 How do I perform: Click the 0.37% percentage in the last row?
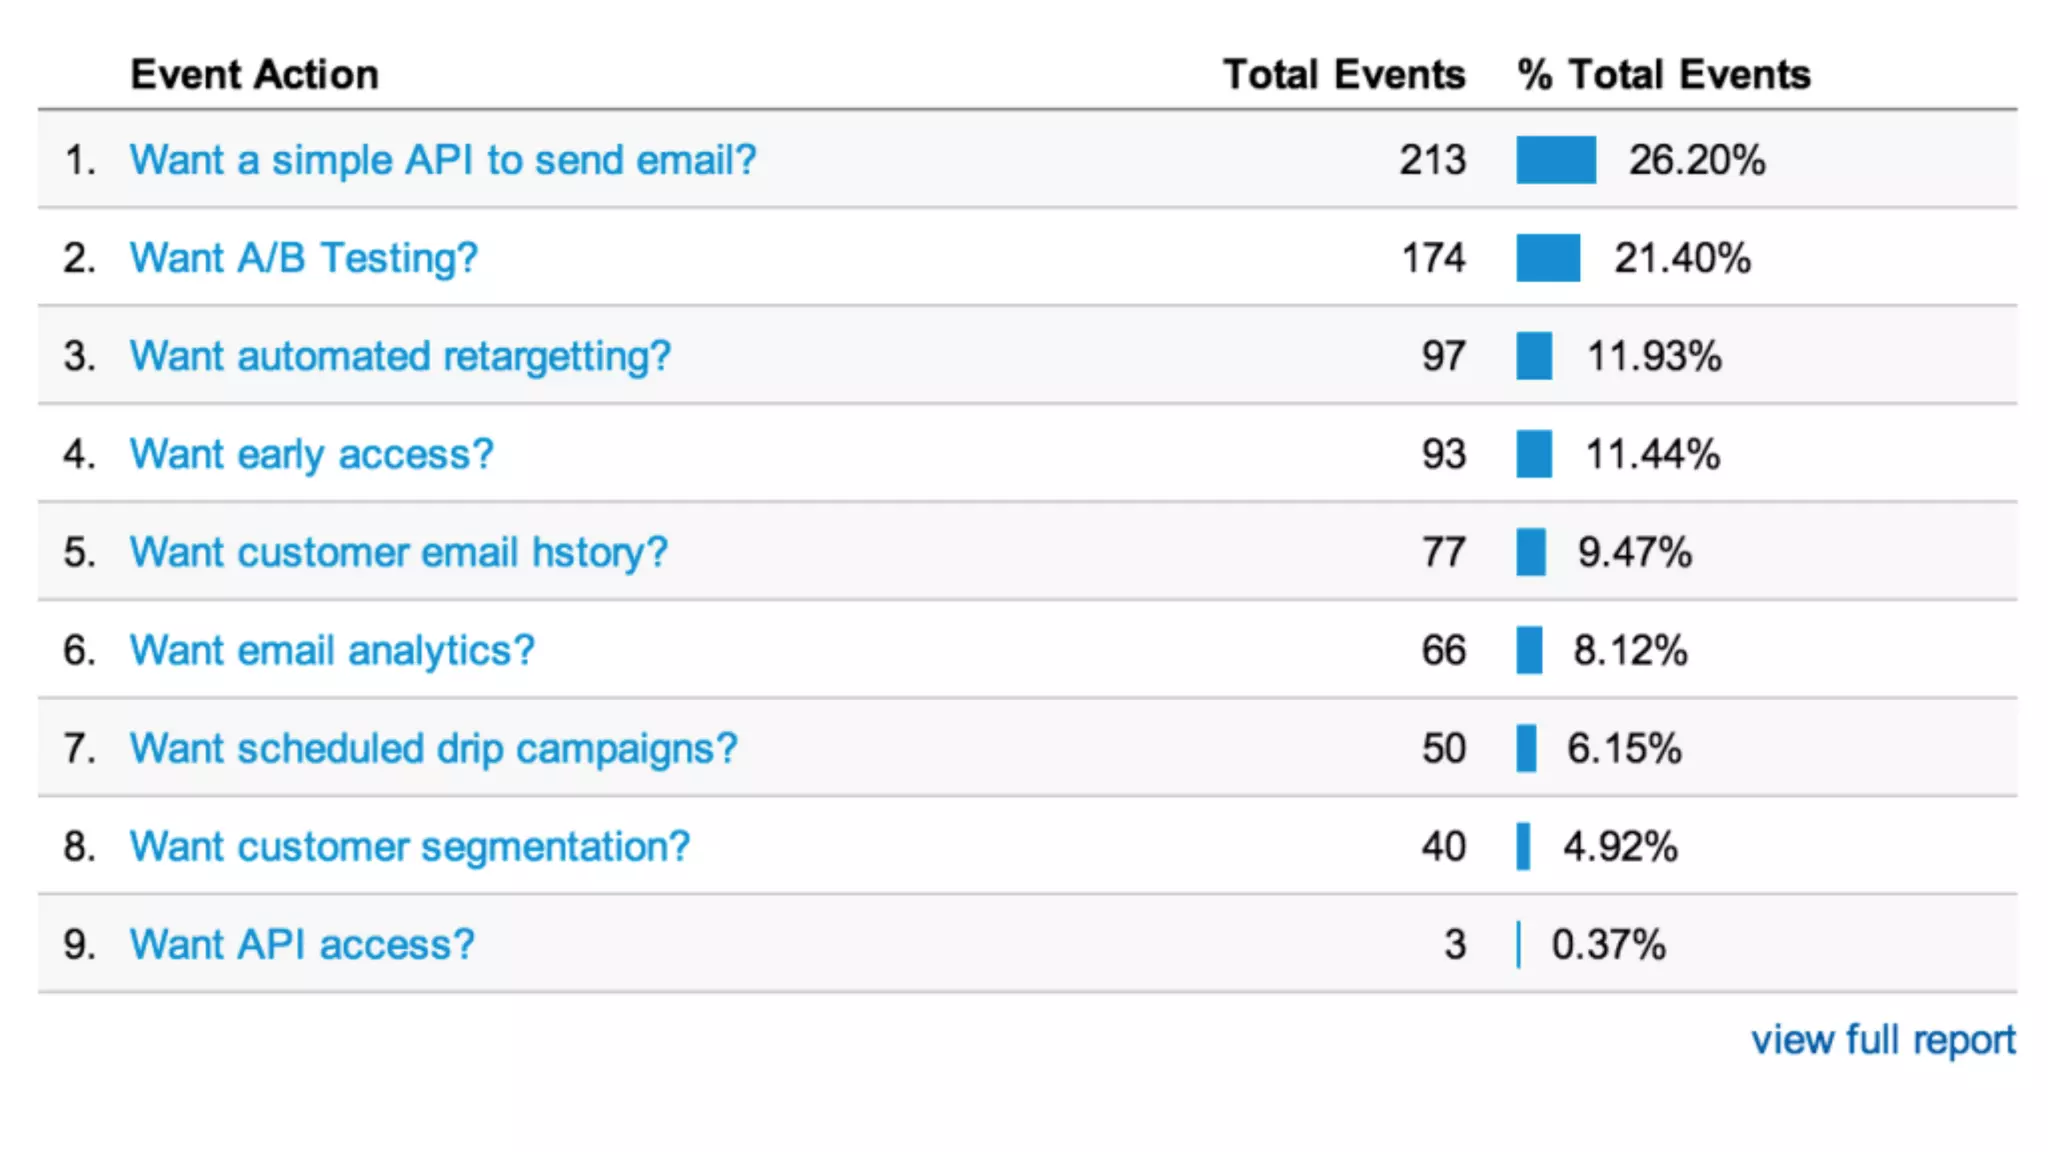[1608, 944]
